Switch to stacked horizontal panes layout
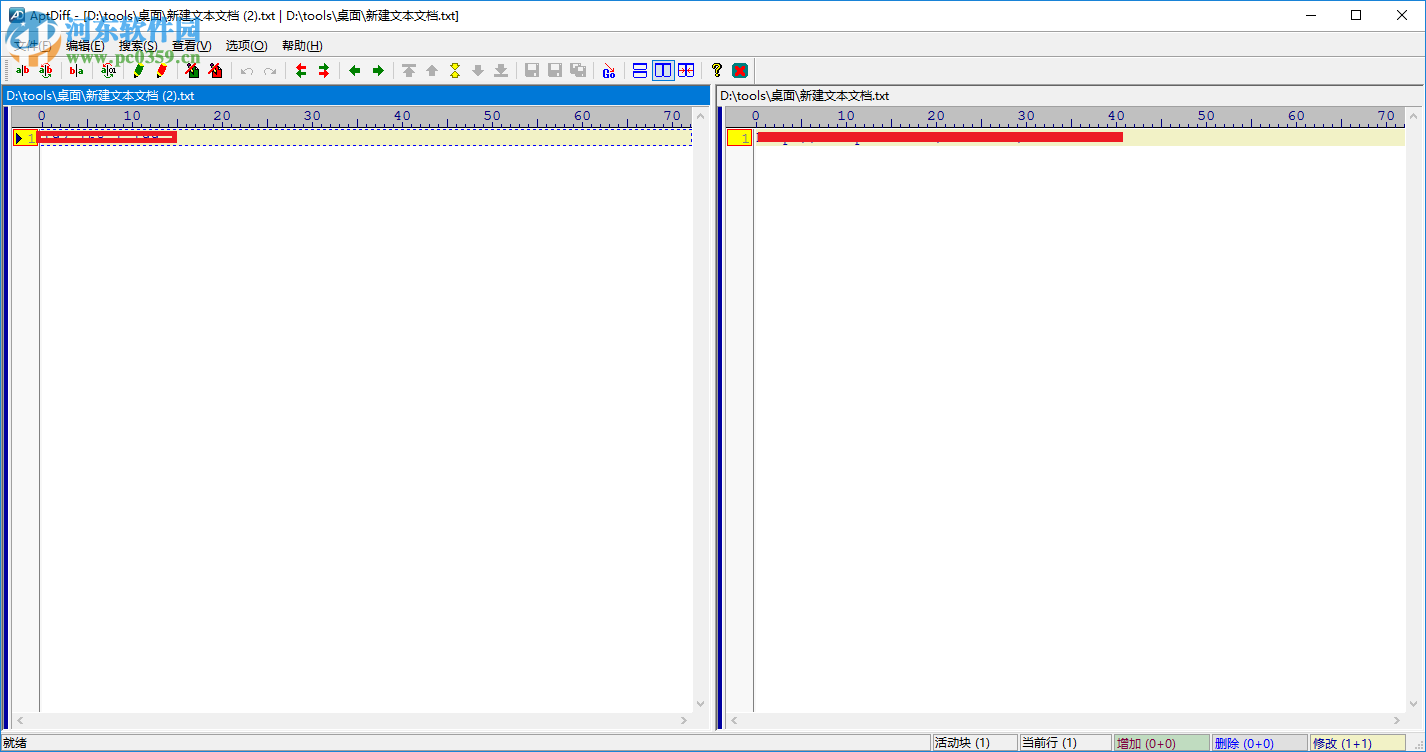 tap(640, 70)
